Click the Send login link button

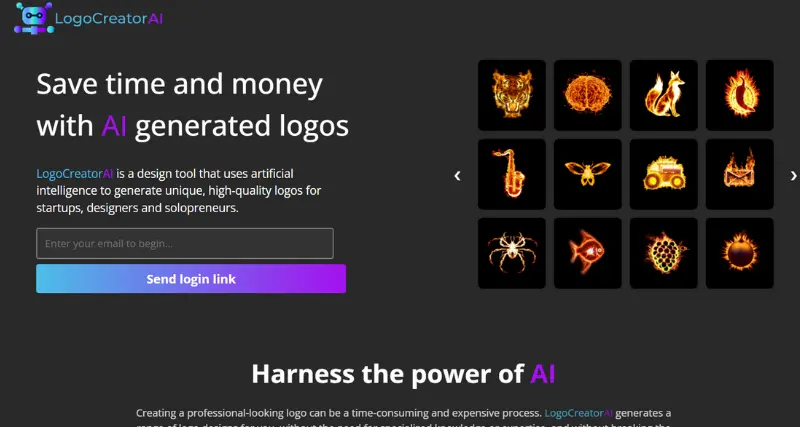pos(191,279)
